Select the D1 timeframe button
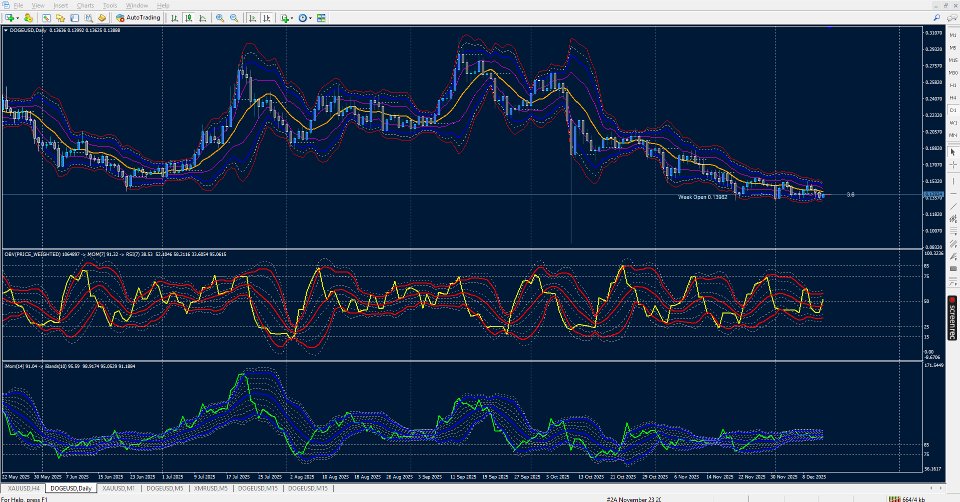The width and height of the screenshot is (960, 502). click(952, 110)
